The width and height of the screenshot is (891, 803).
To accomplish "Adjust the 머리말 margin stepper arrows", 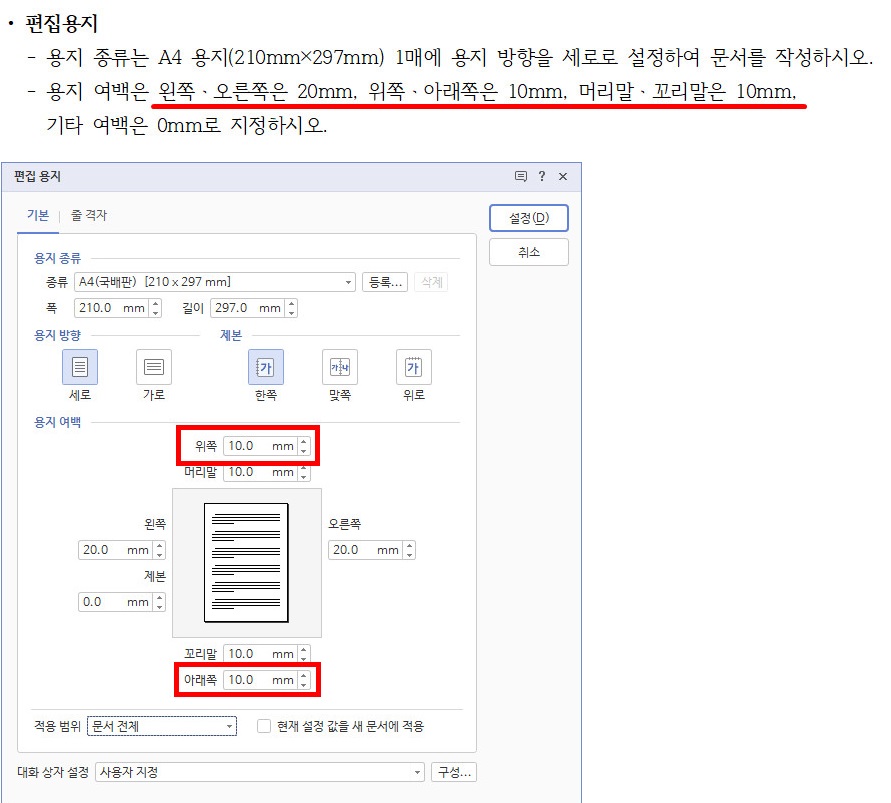I will click(304, 472).
